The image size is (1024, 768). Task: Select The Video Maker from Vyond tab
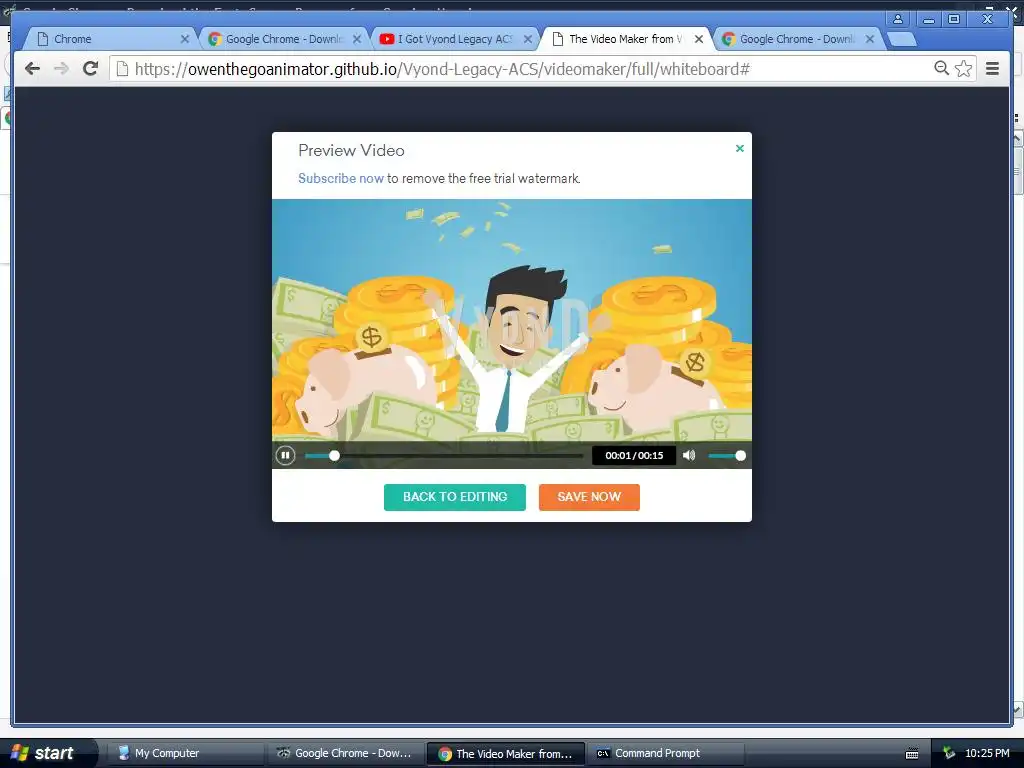click(x=625, y=39)
